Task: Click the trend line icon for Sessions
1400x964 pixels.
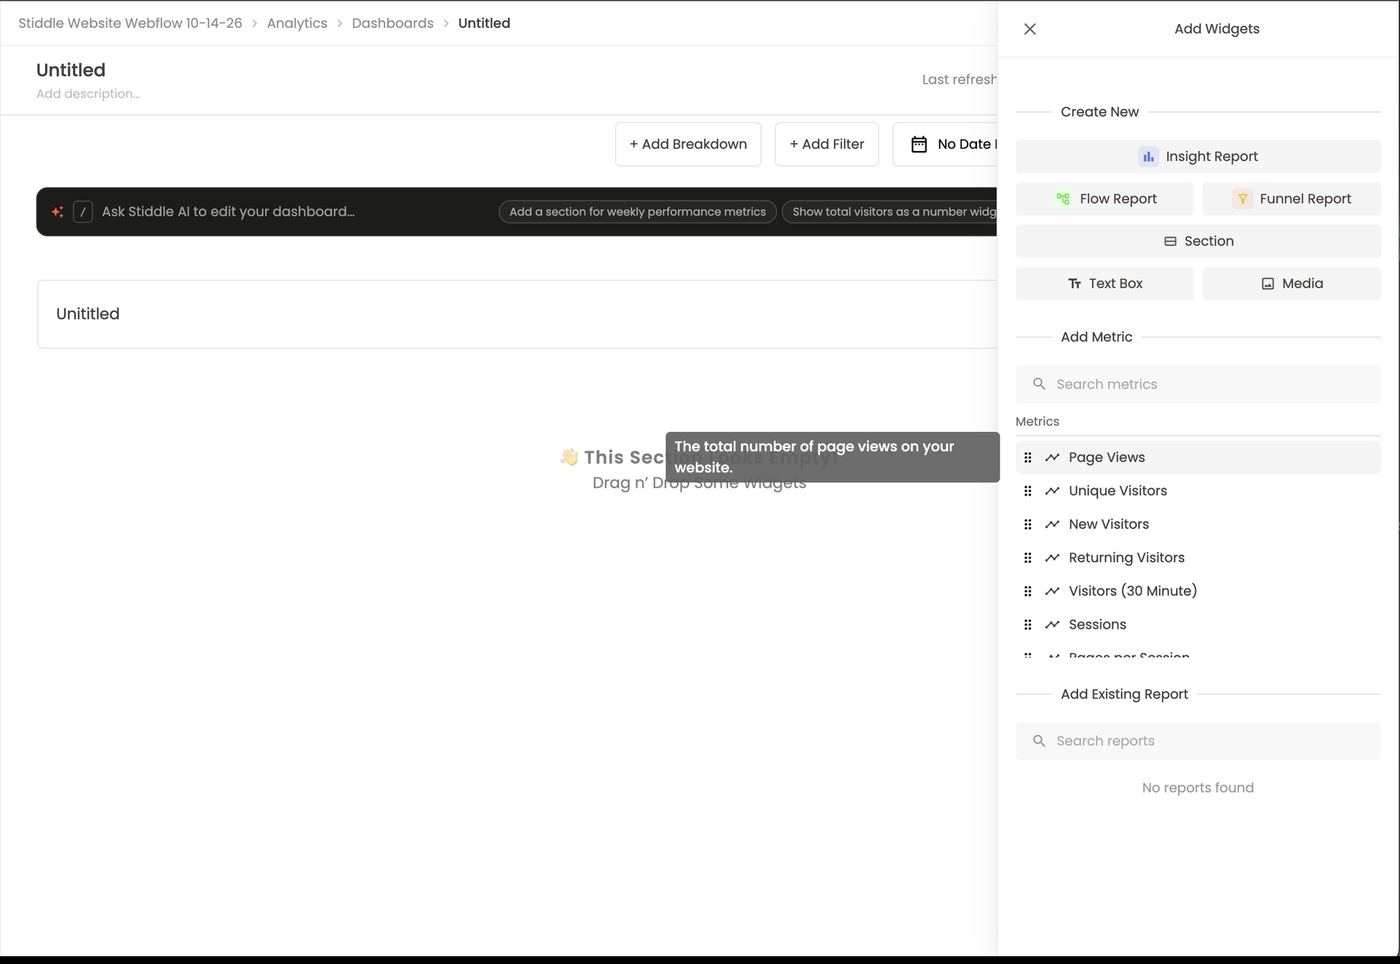Action: (1052, 625)
